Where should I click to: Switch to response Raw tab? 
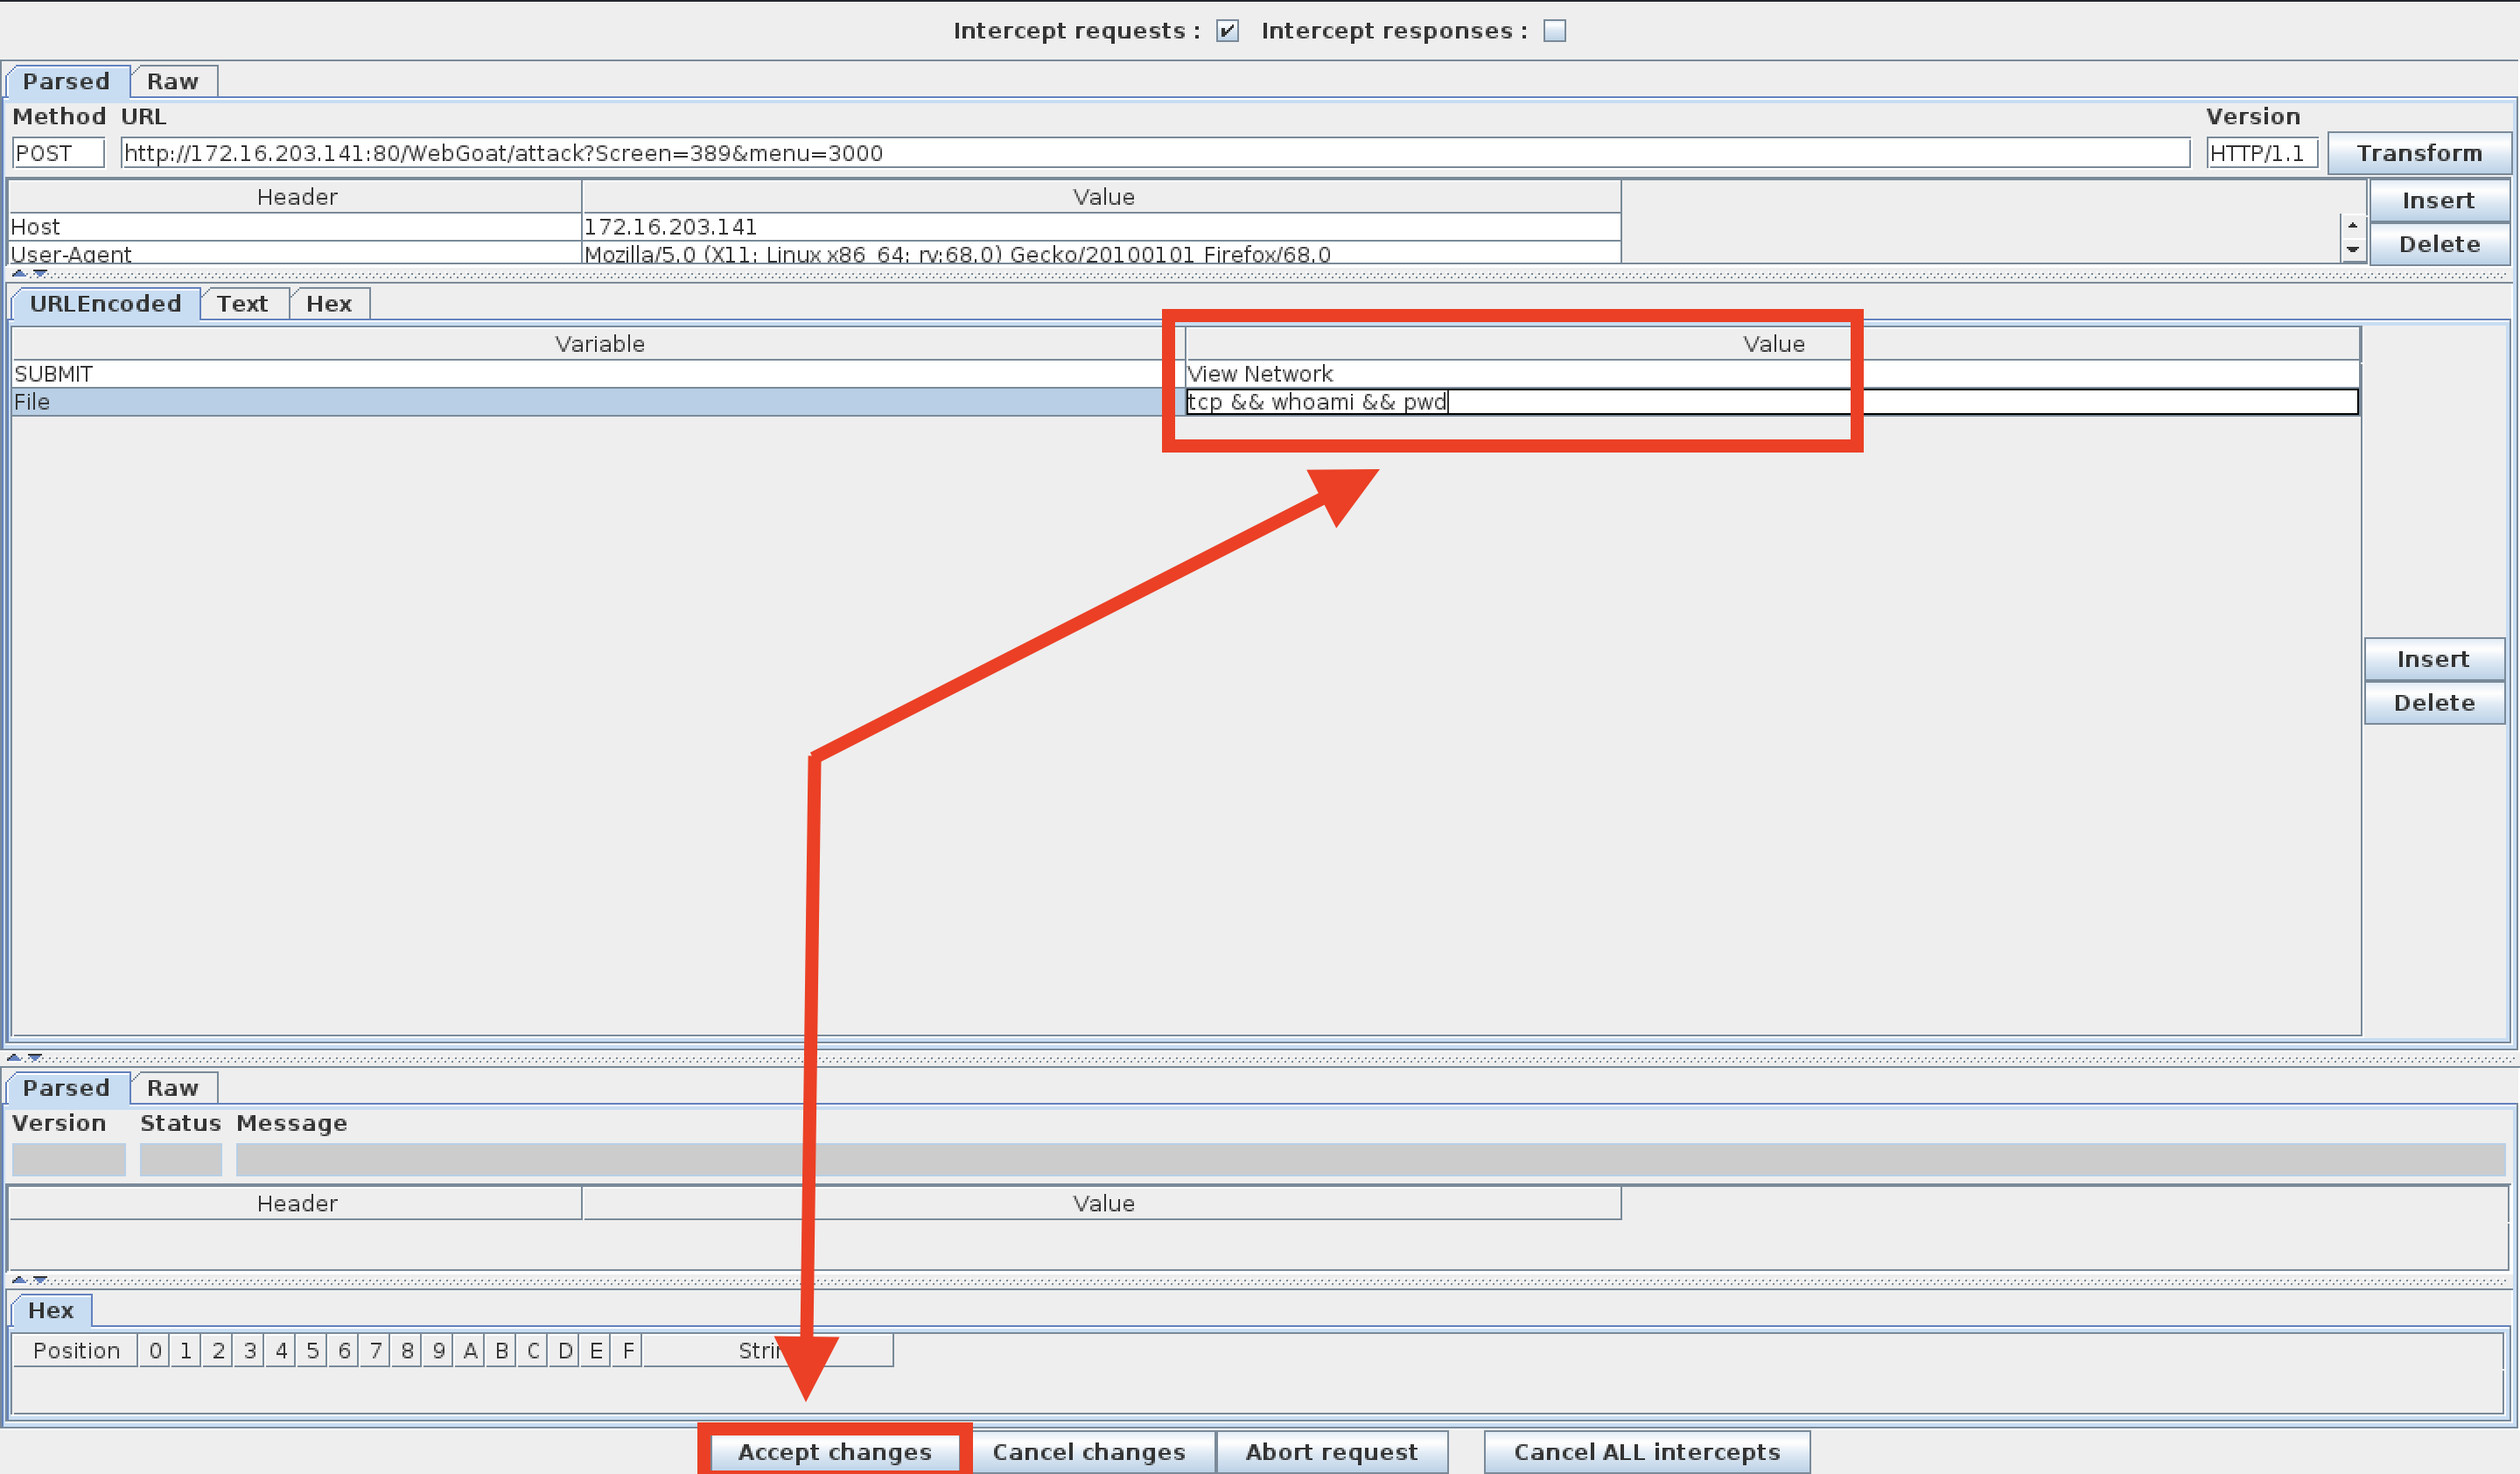coord(172,1087)
